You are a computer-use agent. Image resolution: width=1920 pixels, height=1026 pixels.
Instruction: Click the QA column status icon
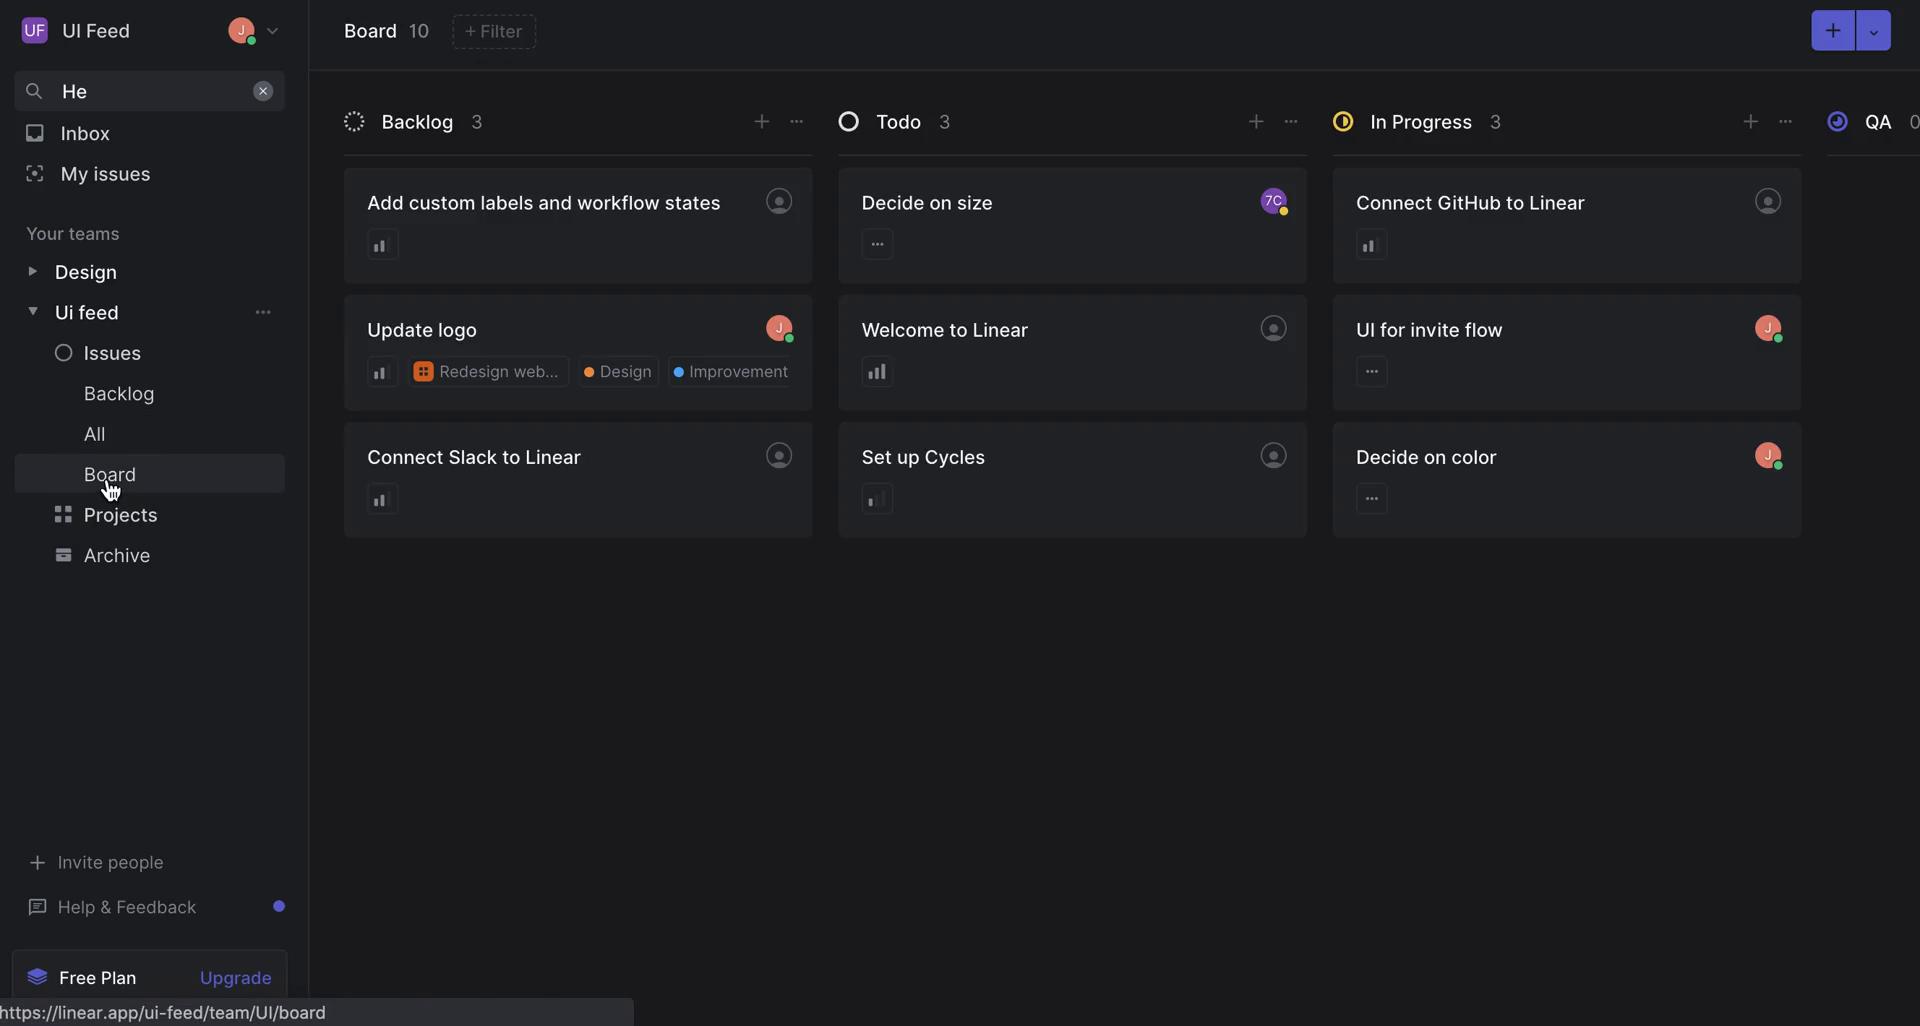tap(1838, 122)
